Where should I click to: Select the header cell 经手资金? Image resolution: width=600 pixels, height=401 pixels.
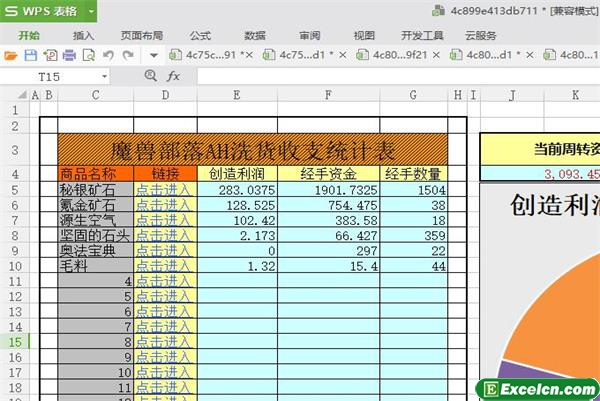pyautogui.click(x=329, y=174)
